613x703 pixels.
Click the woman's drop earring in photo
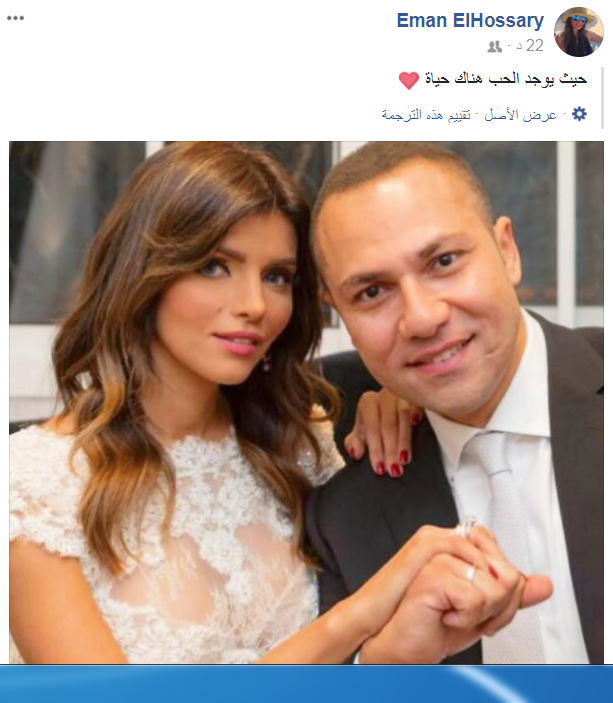point(267,362)
